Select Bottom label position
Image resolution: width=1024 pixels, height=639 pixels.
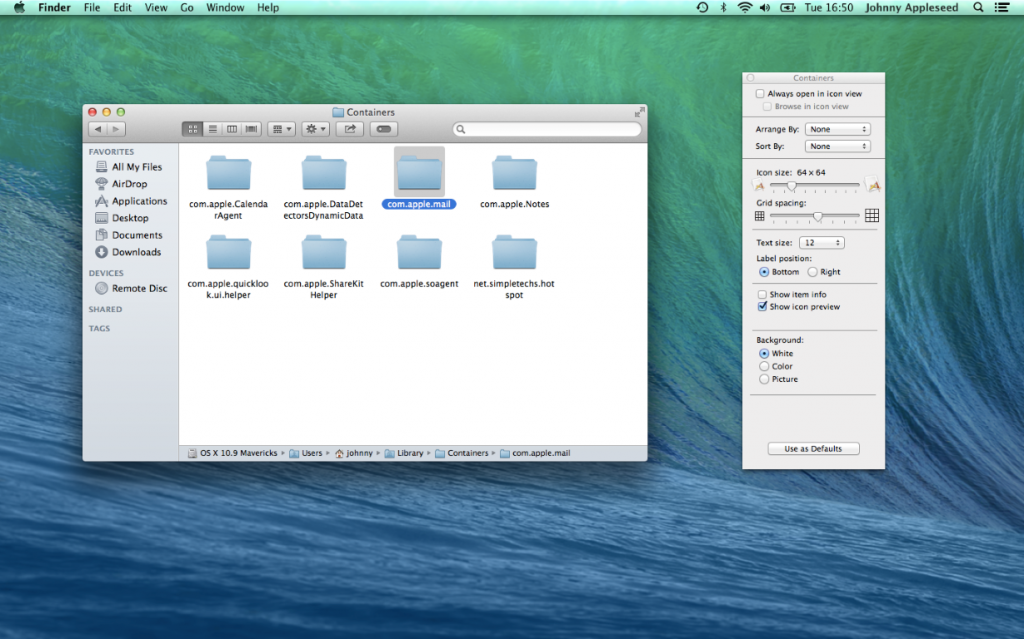pos(764,272)
